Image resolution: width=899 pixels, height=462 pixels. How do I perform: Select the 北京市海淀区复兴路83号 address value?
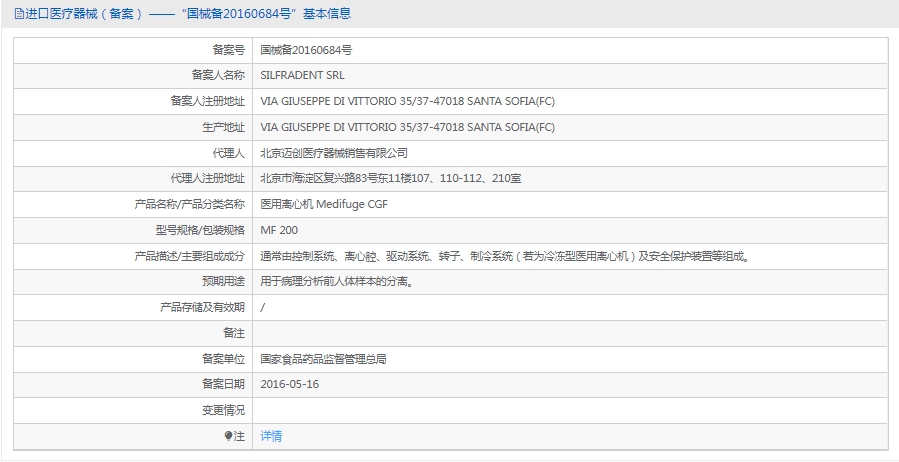click(x=391, y=178)
